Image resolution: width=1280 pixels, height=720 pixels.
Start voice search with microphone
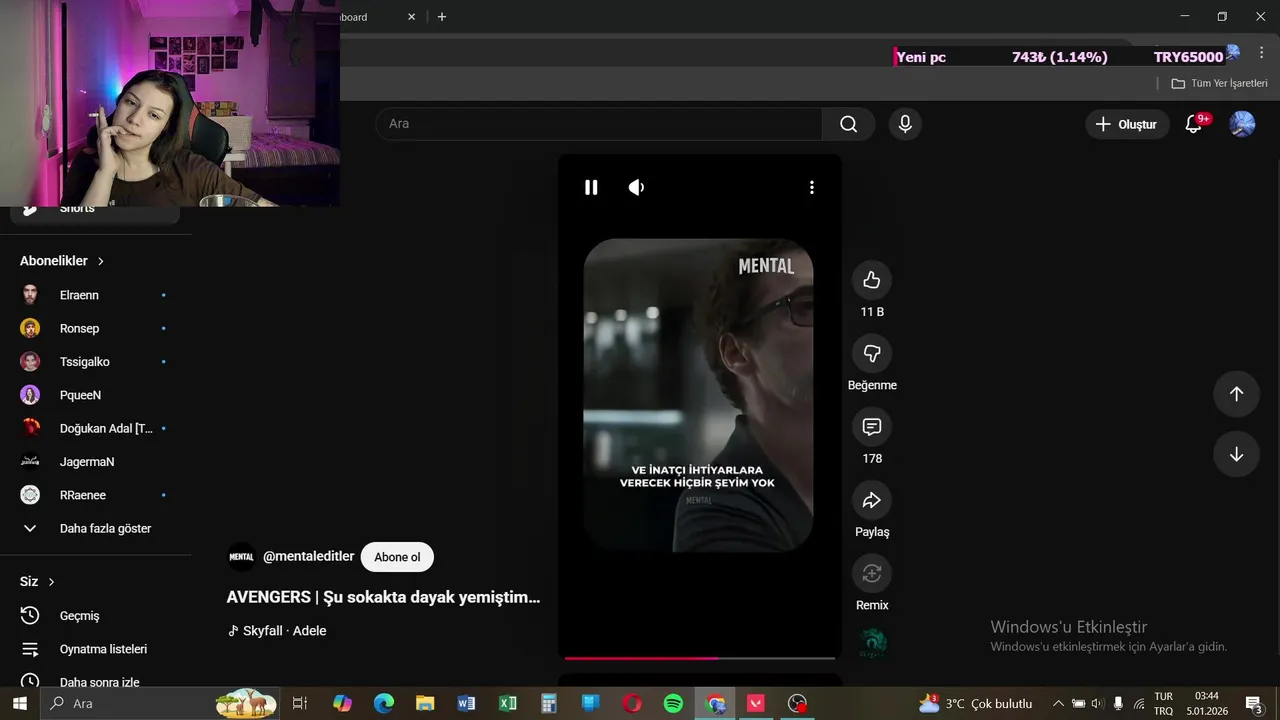pyautogui.click(x=905, y=124)
